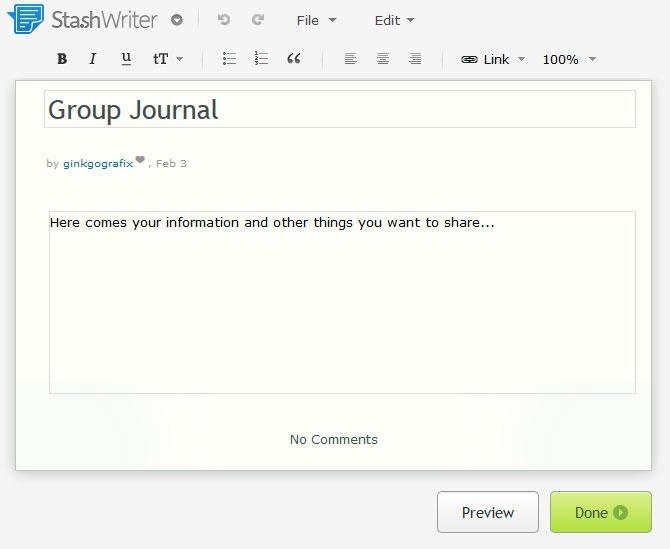Viewport: 670px width, 549px height.
Task: Toggle italic formatting
Action: [x=93, y=59]
